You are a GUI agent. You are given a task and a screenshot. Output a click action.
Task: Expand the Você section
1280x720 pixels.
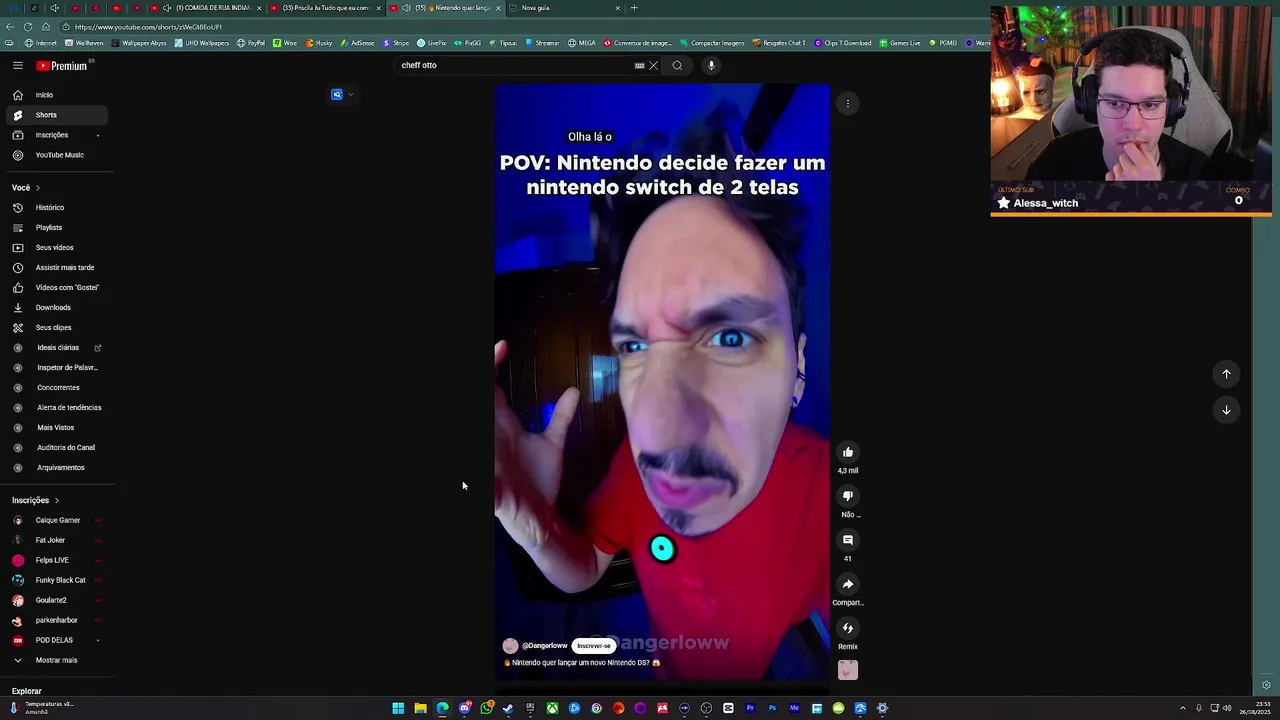26,188
